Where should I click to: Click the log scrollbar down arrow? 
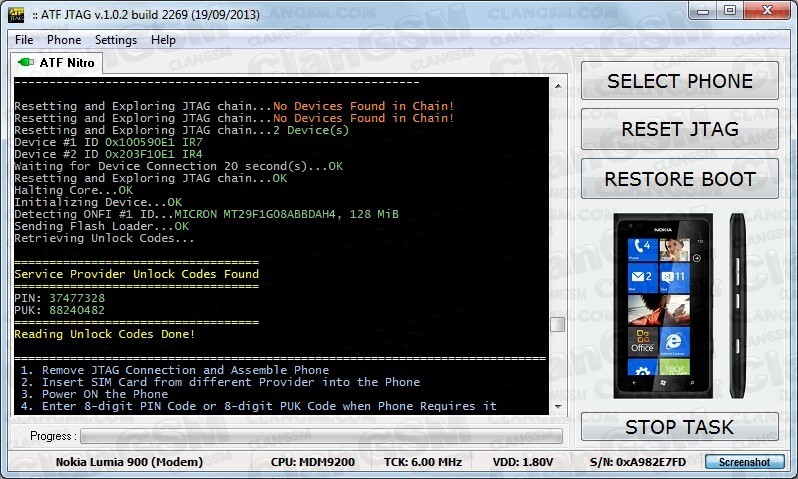pyautogui.click(x=558, y=407)
